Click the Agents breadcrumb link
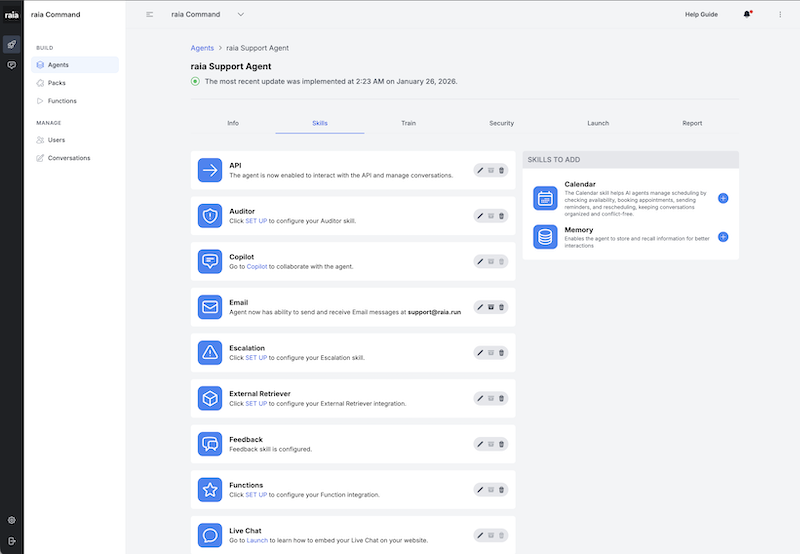The image size is (800, 554). point(202,48)
